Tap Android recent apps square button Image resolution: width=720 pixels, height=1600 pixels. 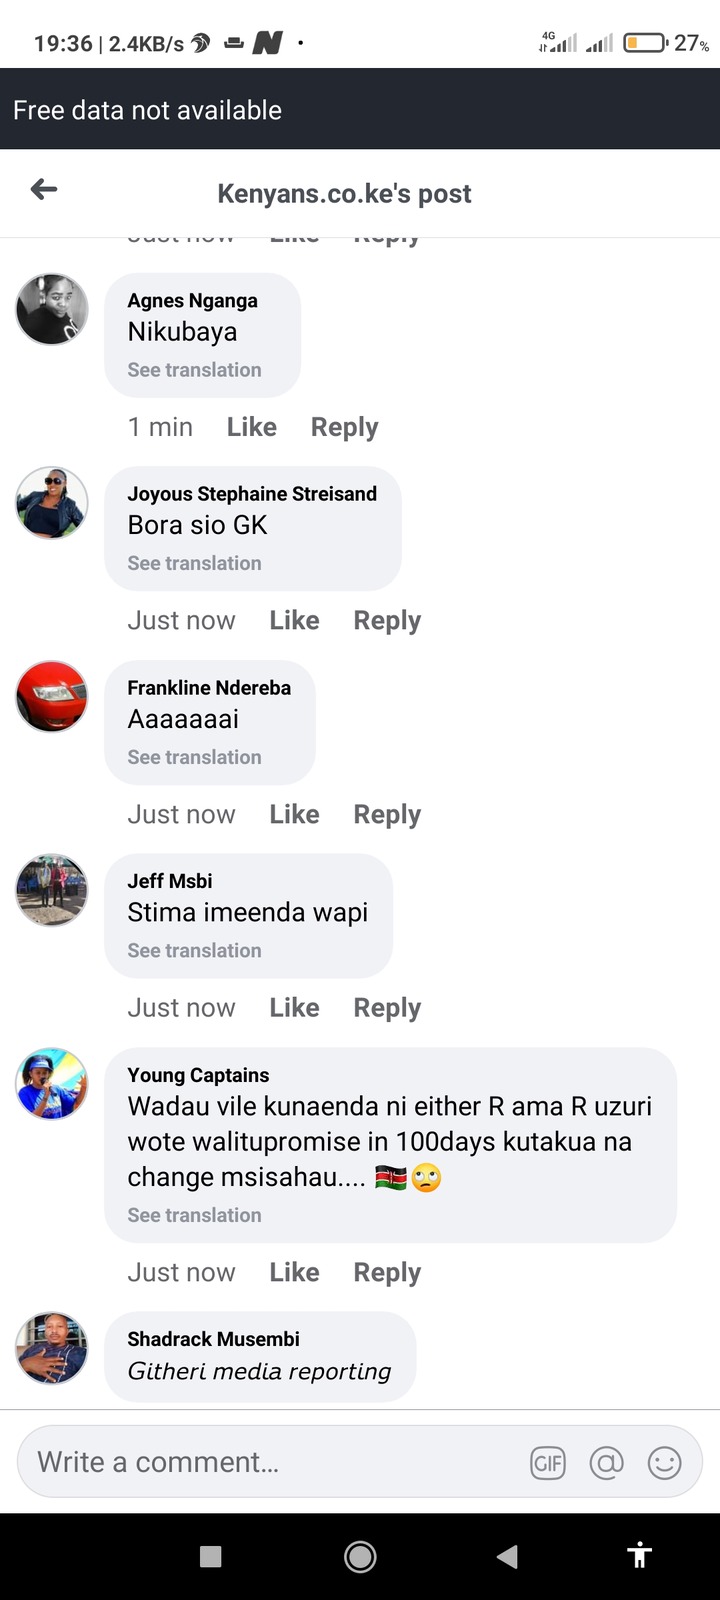[x=210, y=1556]
